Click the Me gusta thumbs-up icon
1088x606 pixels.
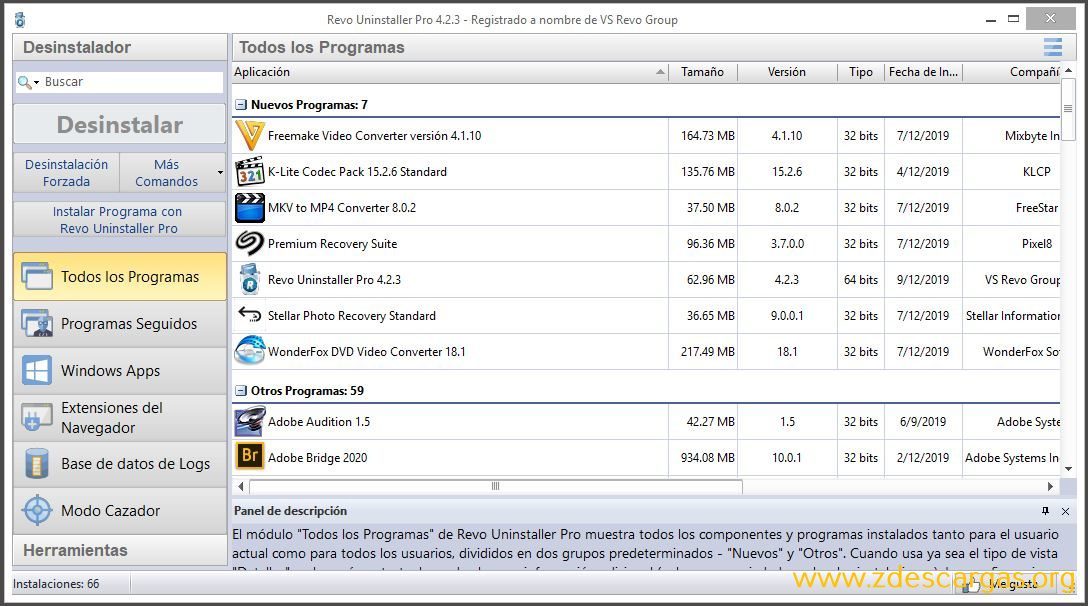tap(971, 584)
